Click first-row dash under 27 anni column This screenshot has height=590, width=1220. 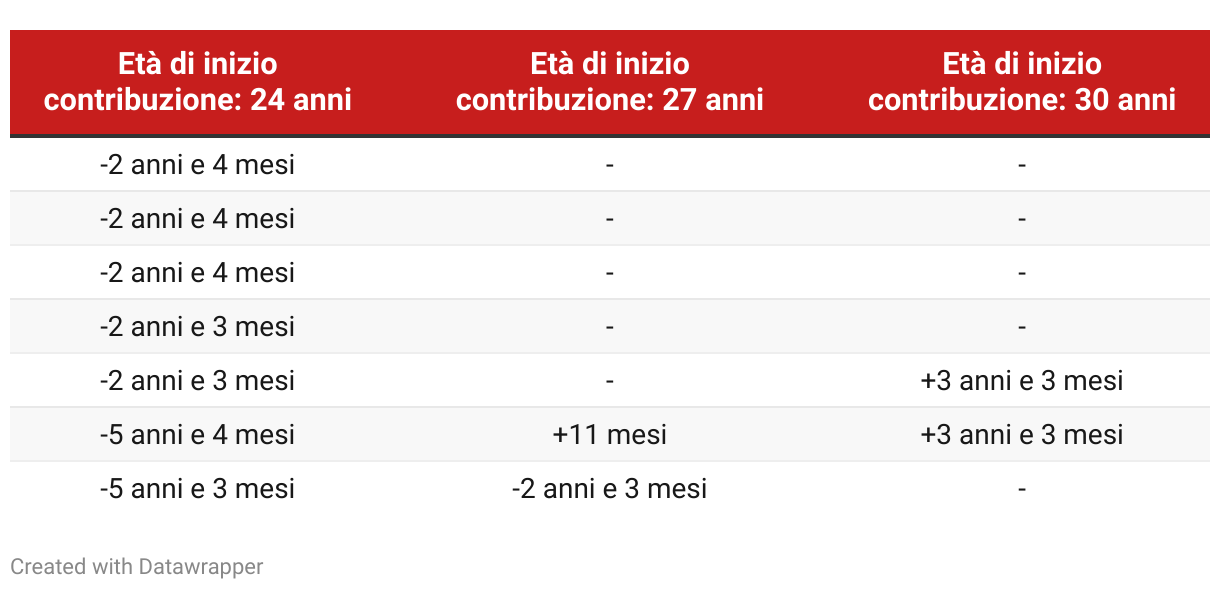pos(609,165)
